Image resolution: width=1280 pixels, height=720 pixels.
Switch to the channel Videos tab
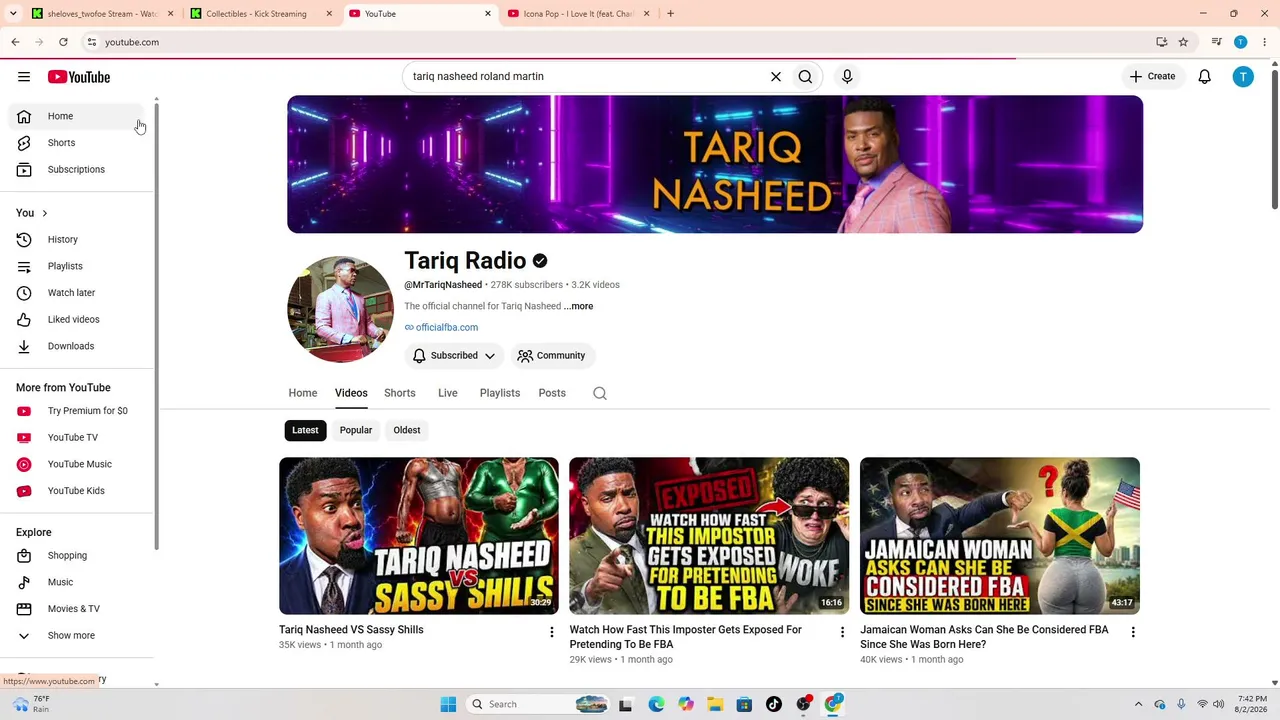tap(351, 393)
